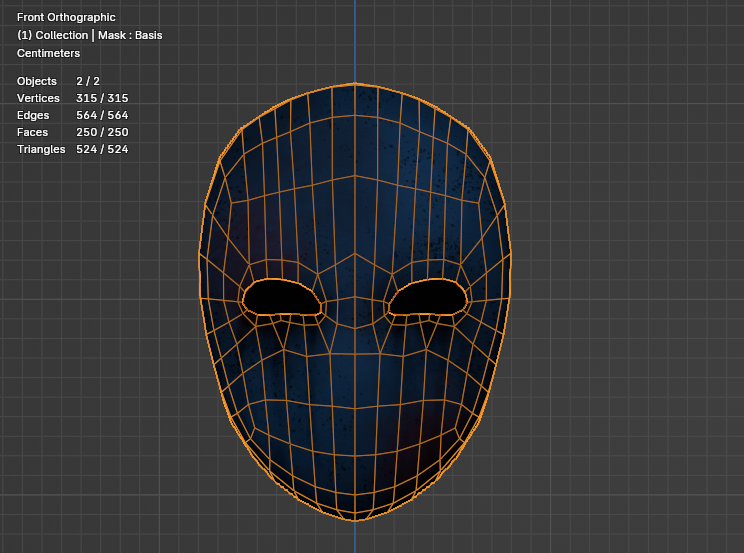Click the (1) Collection text
The height and width of the screenshot is (553, 744).
click(52, 35)
